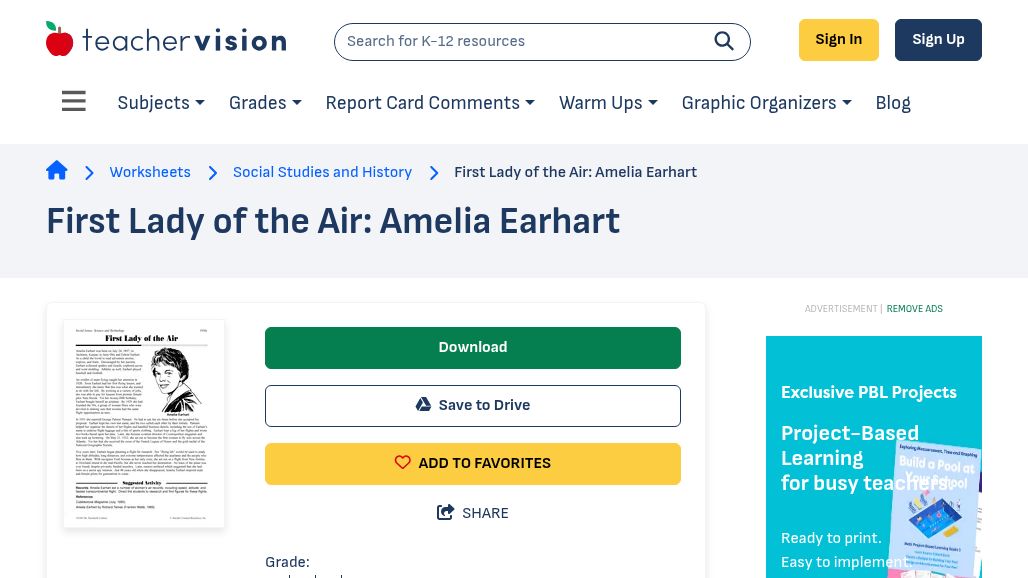Click the REMOVE ADS link
Screen dimensions: 1028x578
click(914, 309)
